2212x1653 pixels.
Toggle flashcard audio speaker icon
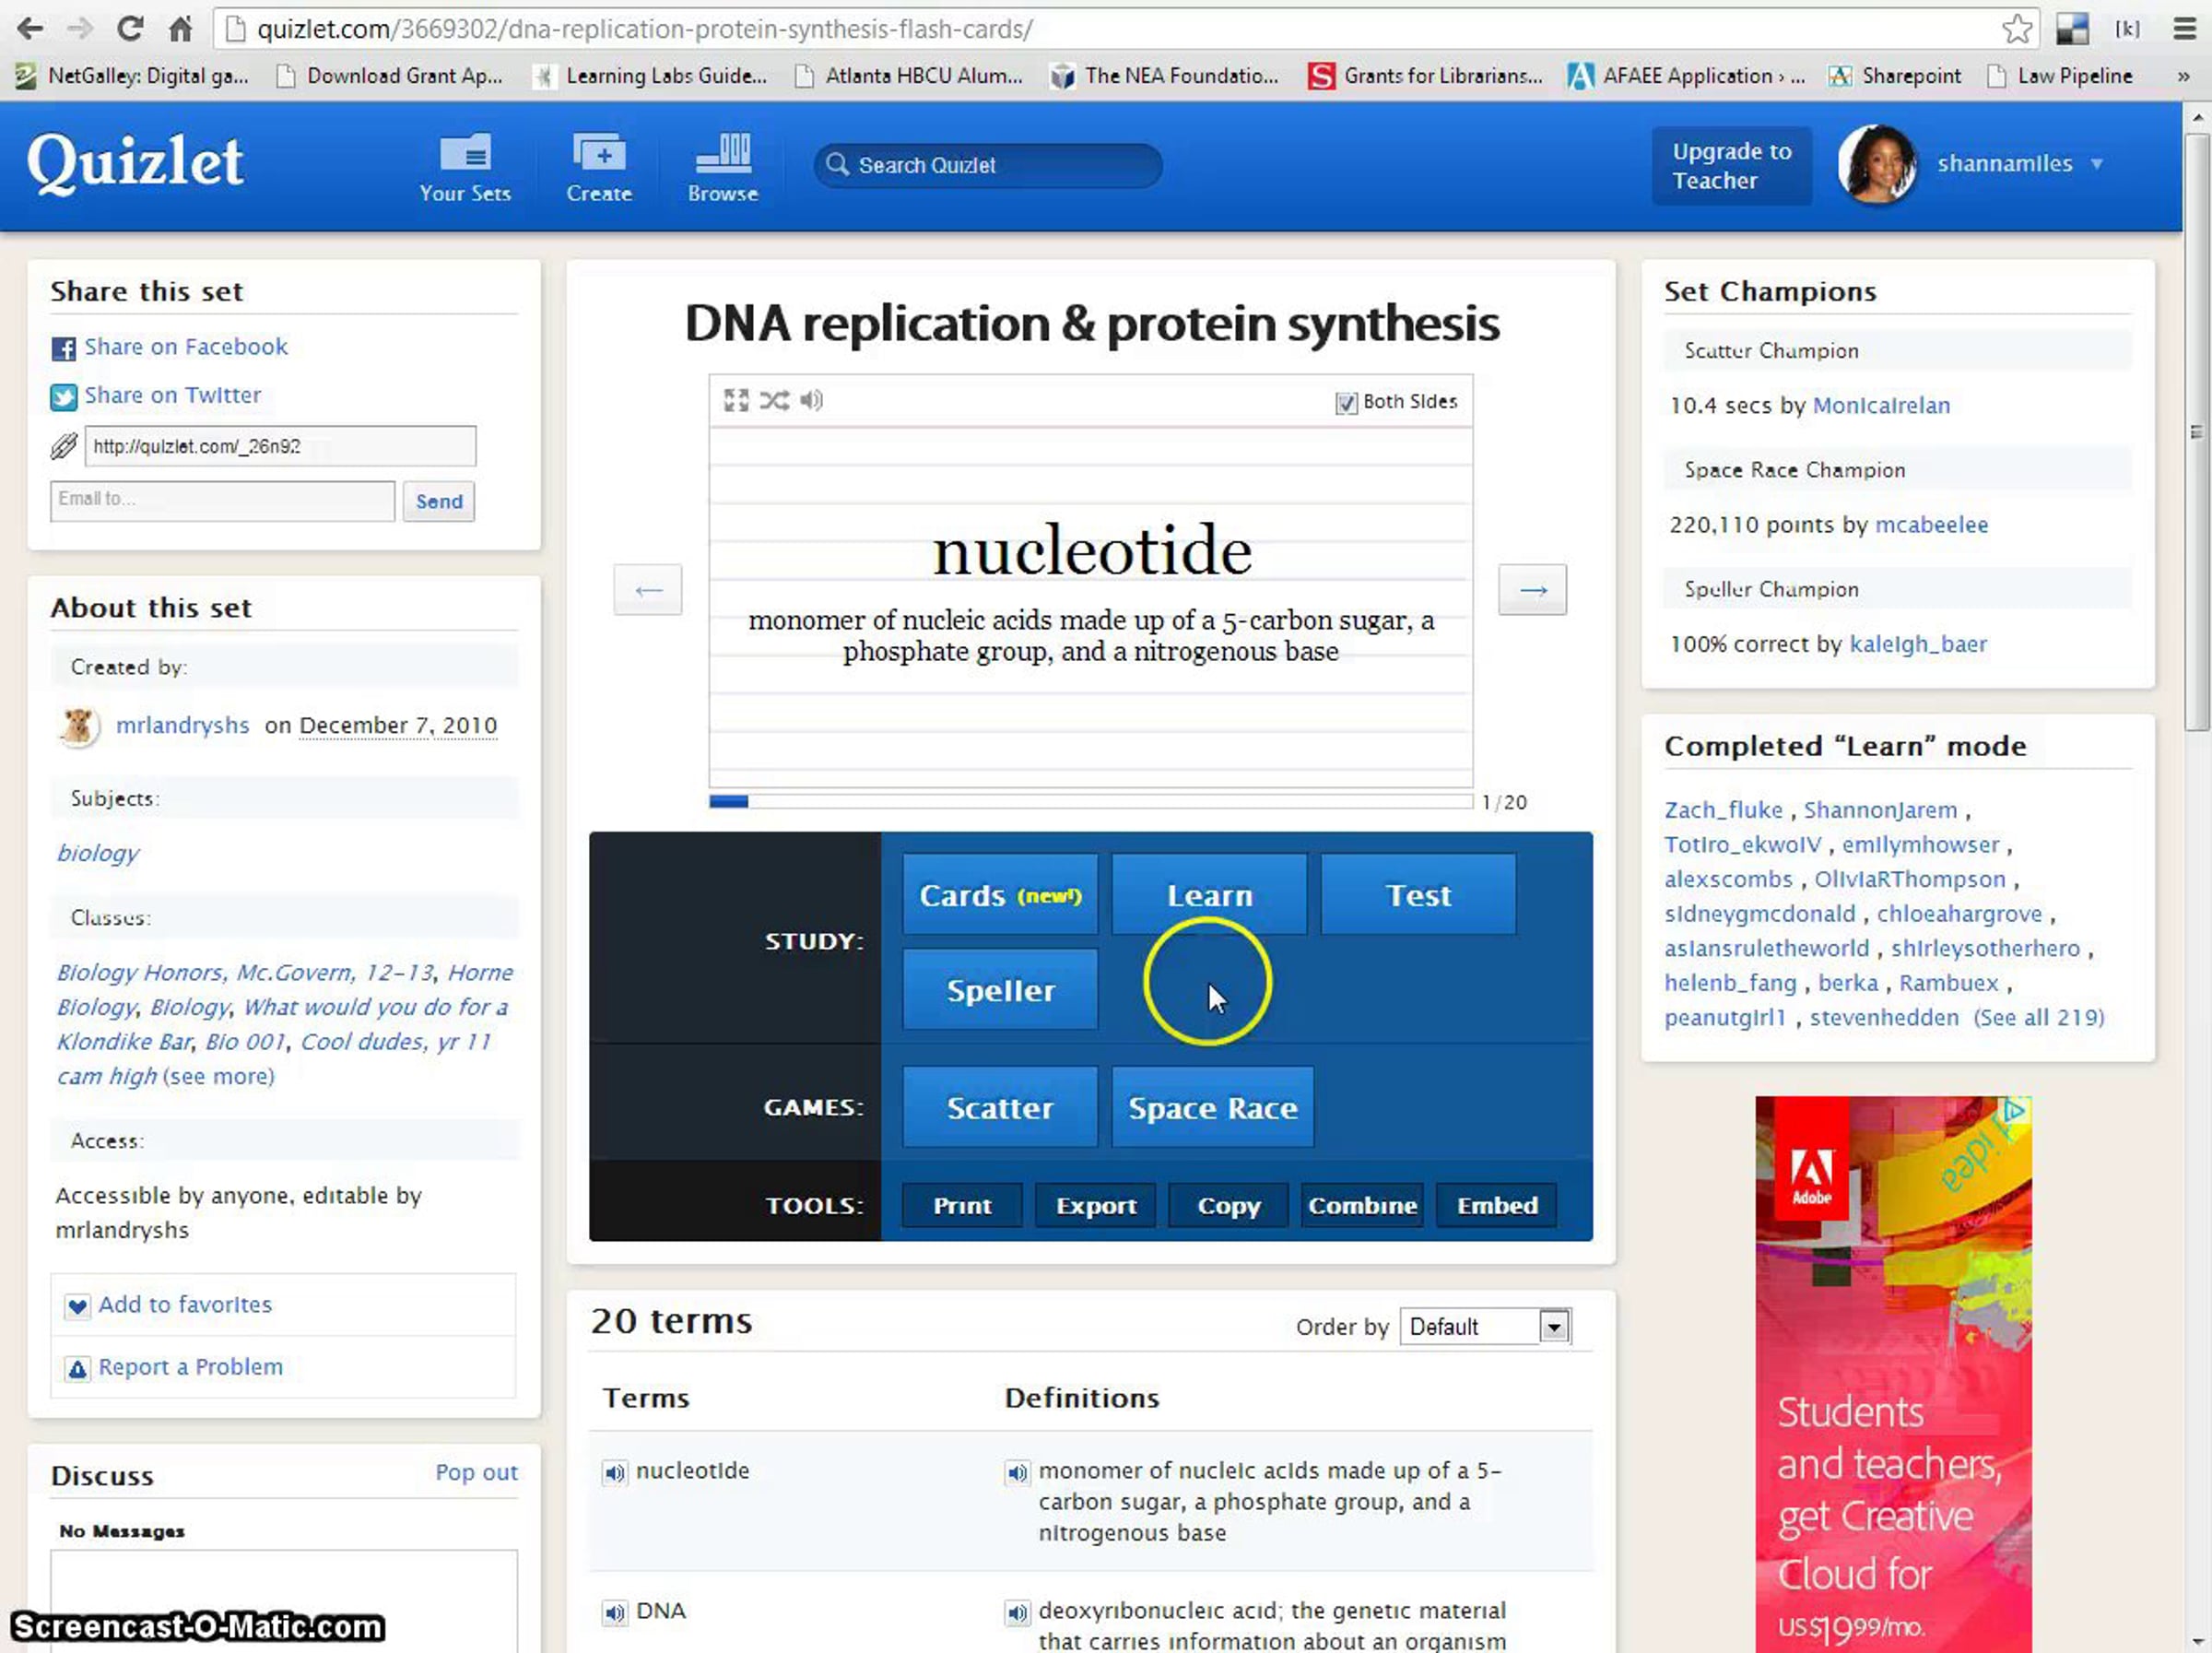811,401
